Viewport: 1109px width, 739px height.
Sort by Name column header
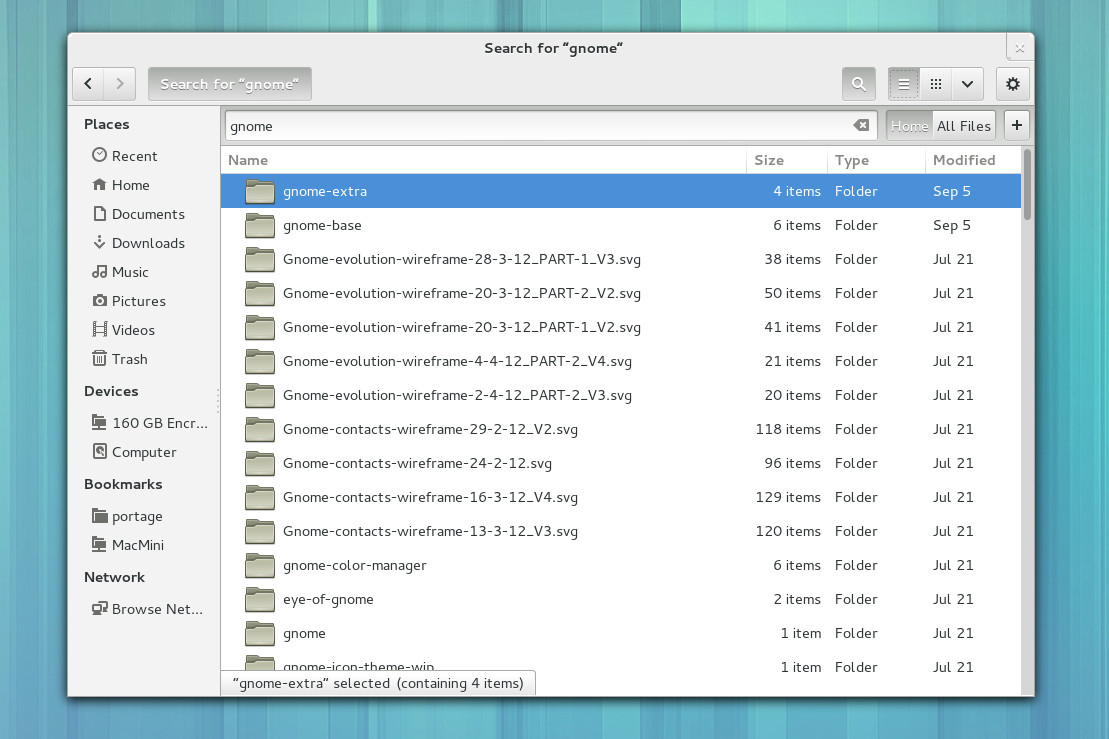(x=484, y=160)
